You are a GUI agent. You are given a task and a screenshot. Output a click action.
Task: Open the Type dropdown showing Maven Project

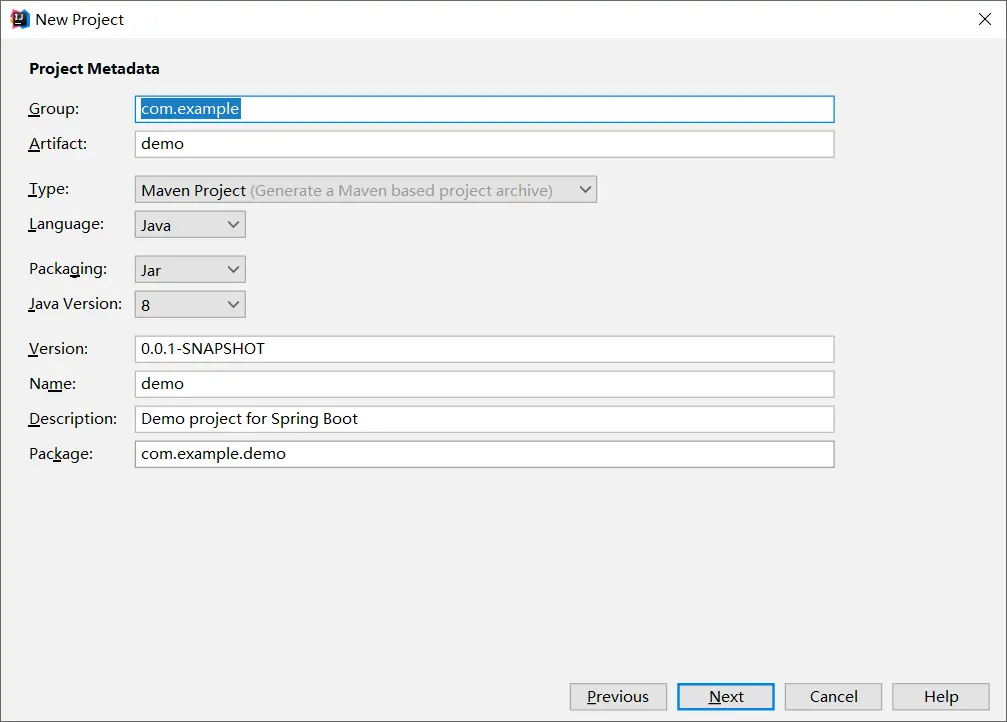point(365,189)
